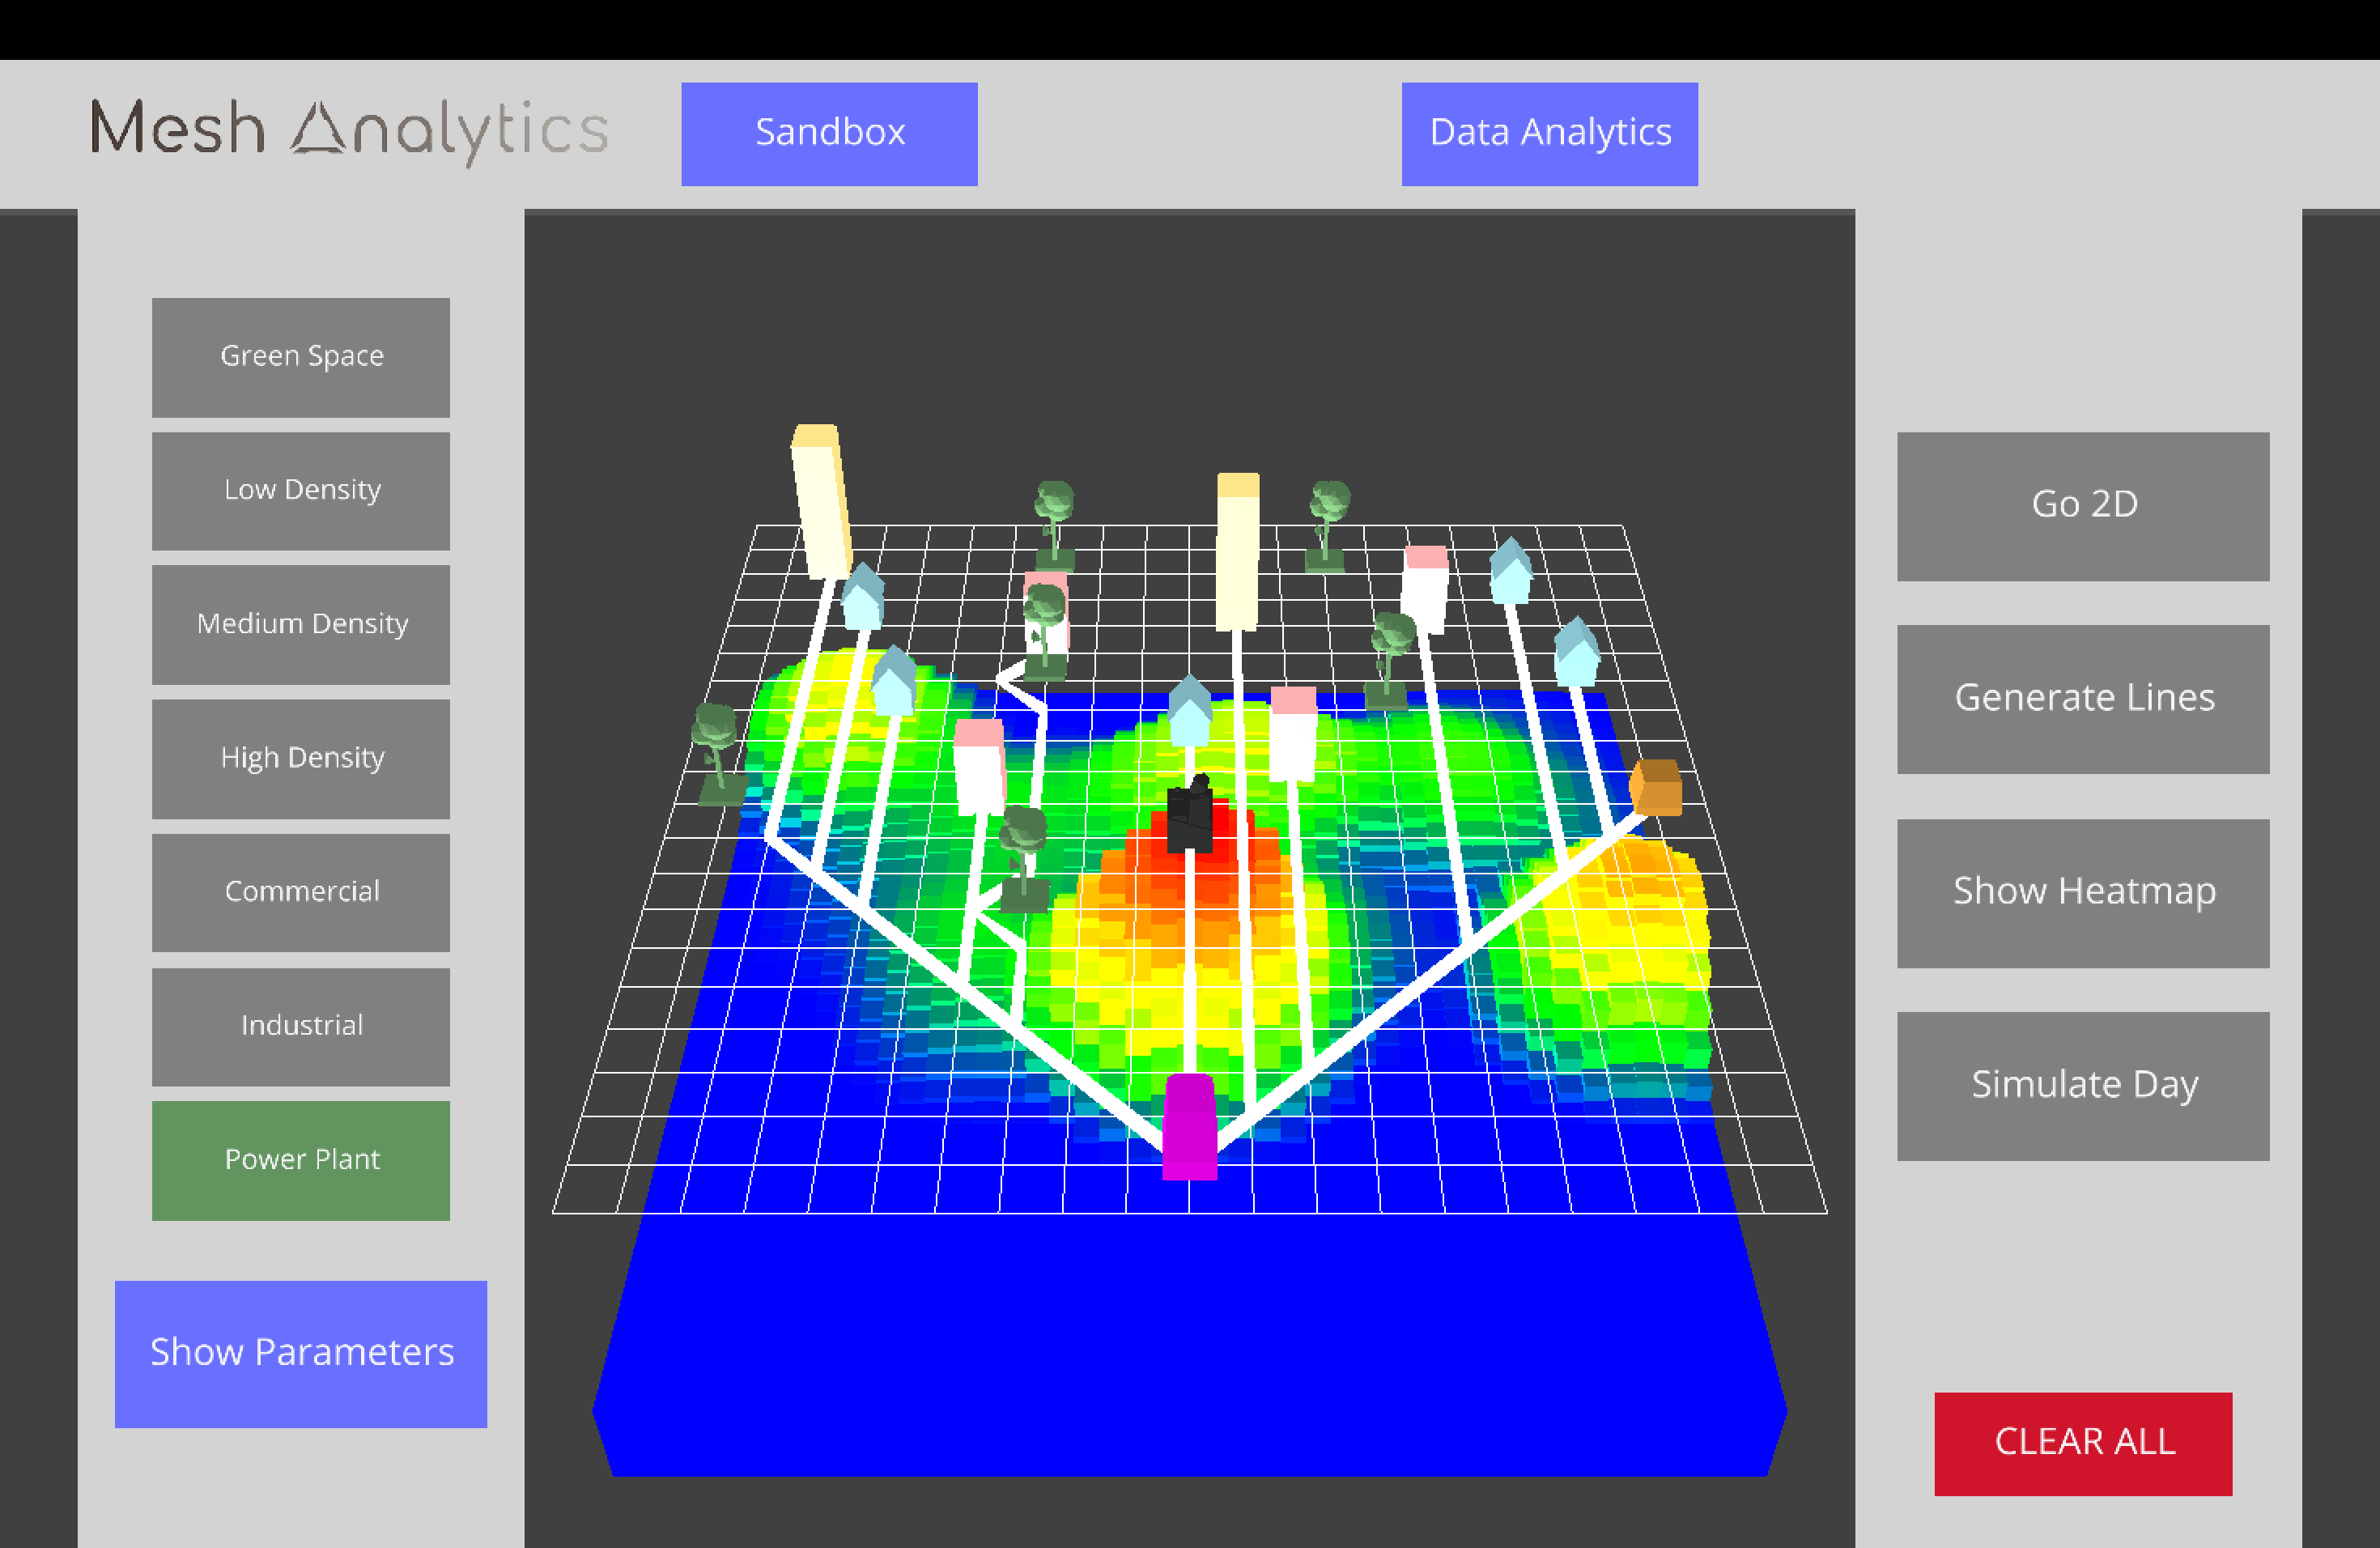Select the highlighted Power Plant building type
The width and height of the screenshot is (2380, 1548).
coord(301,1160)
